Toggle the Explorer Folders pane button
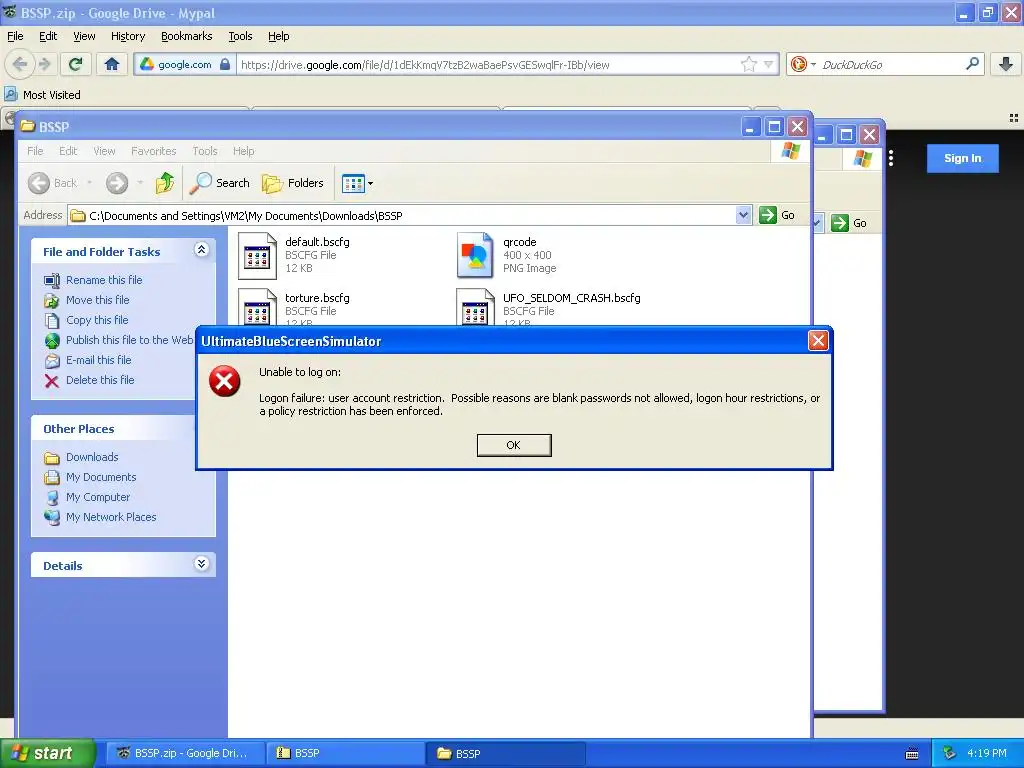This screenshot has height=768, width=1024. pos(293,183)
